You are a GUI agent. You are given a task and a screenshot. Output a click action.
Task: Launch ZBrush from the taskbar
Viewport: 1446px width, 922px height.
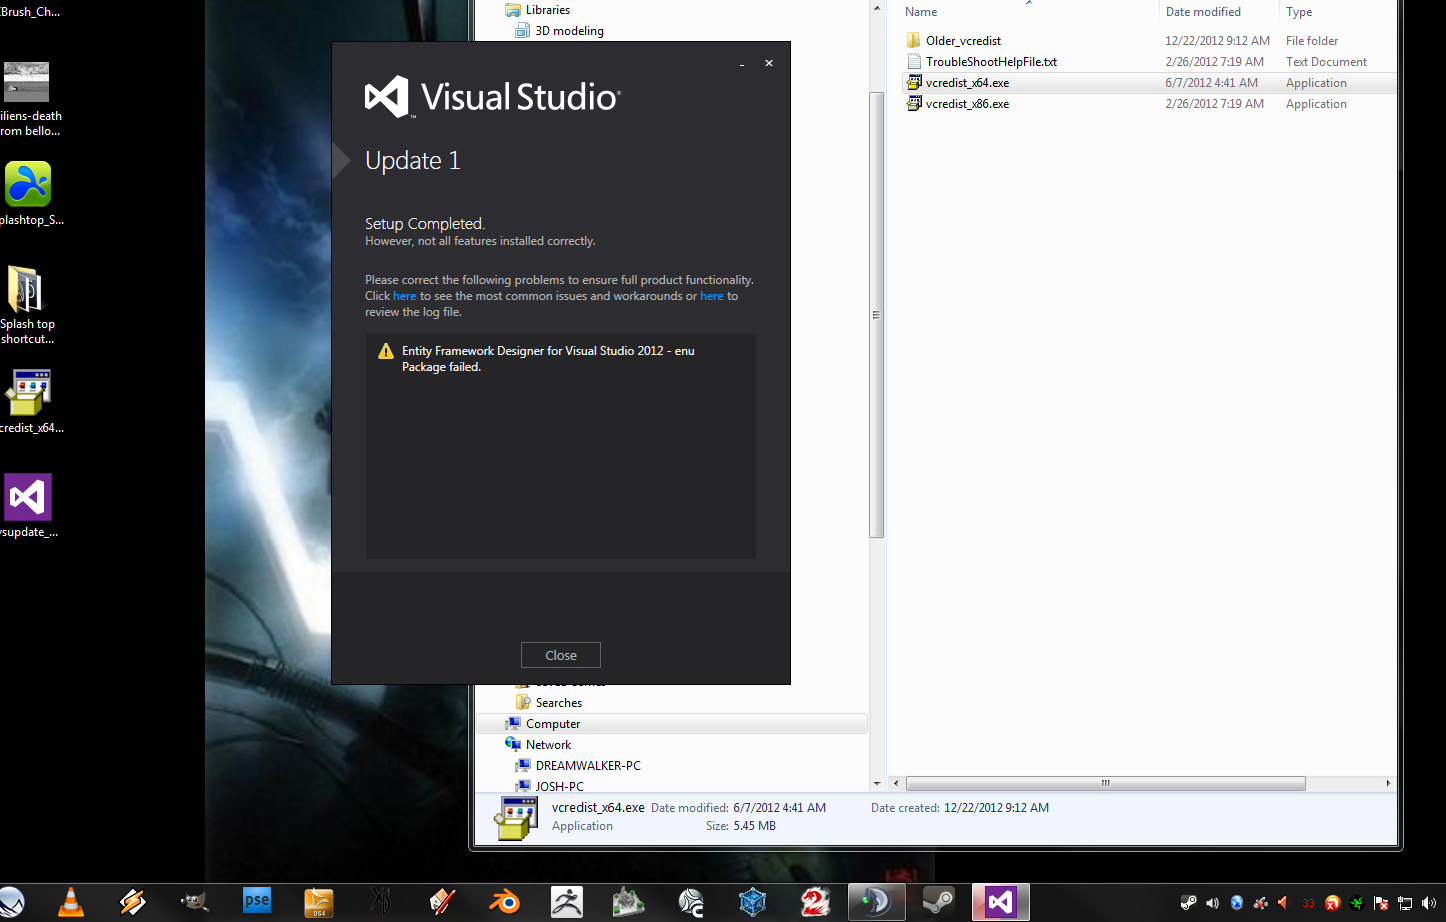click(x=567, y=902)
